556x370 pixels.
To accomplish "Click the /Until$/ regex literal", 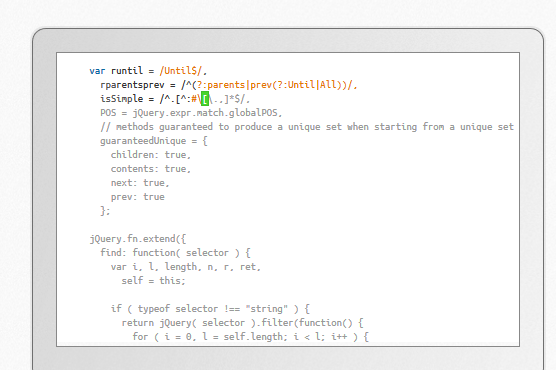I will click(181, 71).
